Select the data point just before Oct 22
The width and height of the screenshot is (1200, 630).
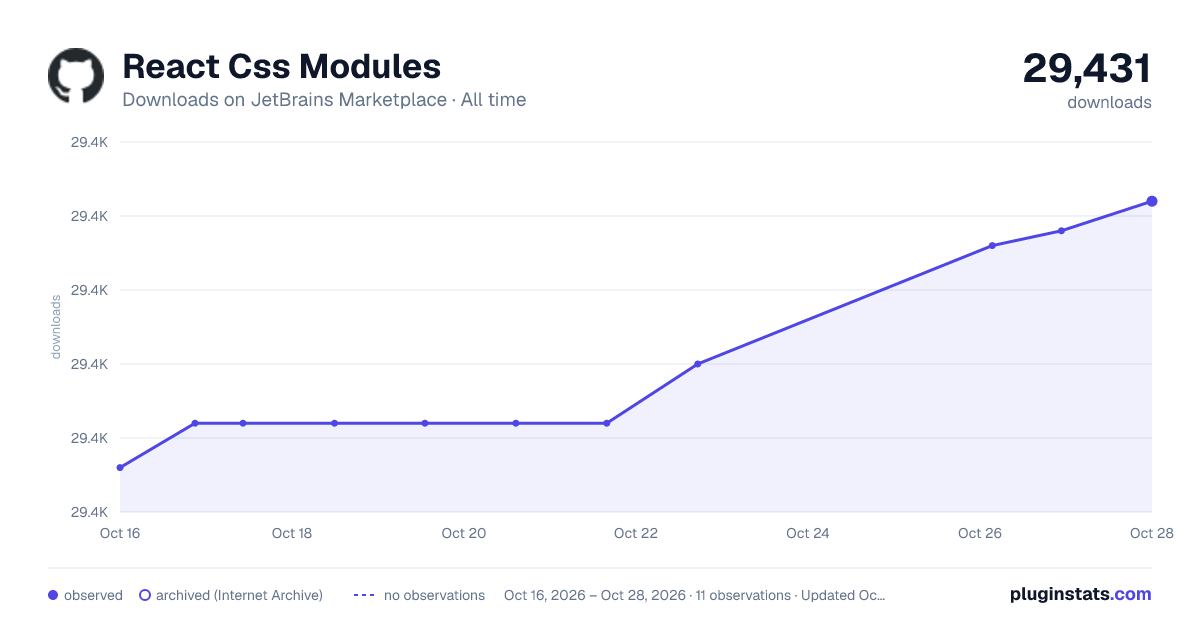click(x=606, y=423)
